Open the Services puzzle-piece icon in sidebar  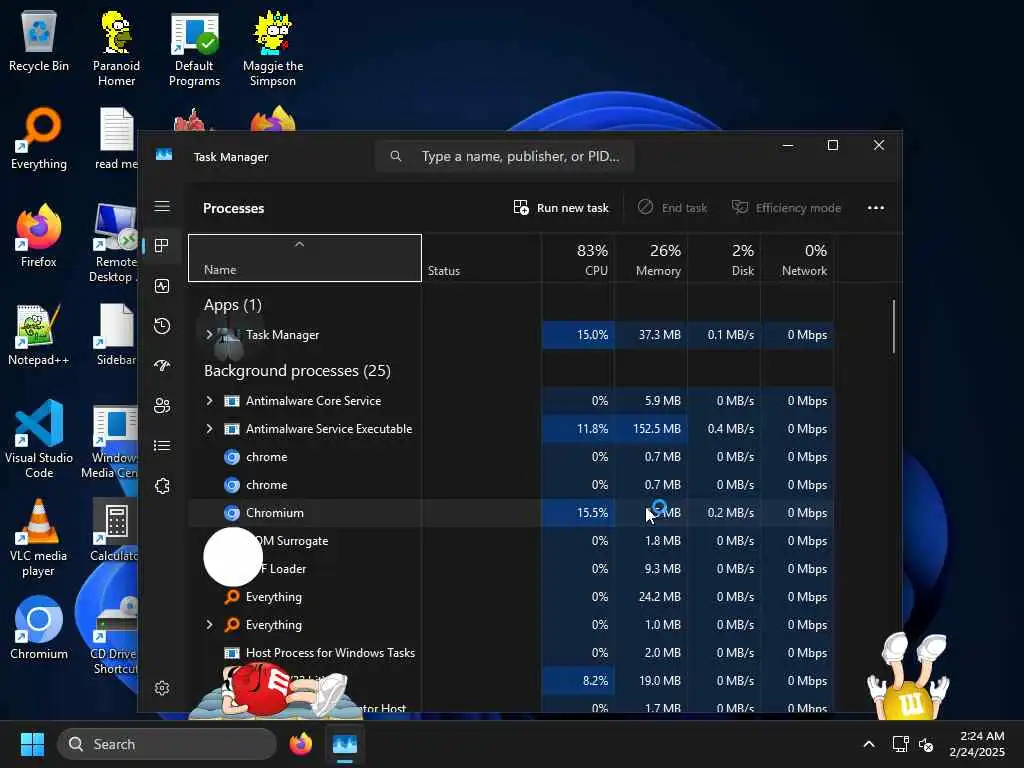pos(162,486)
